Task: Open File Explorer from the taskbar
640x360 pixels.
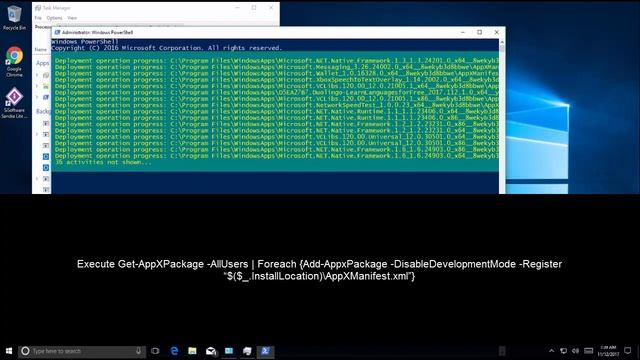Action: (x=192, y=351)
